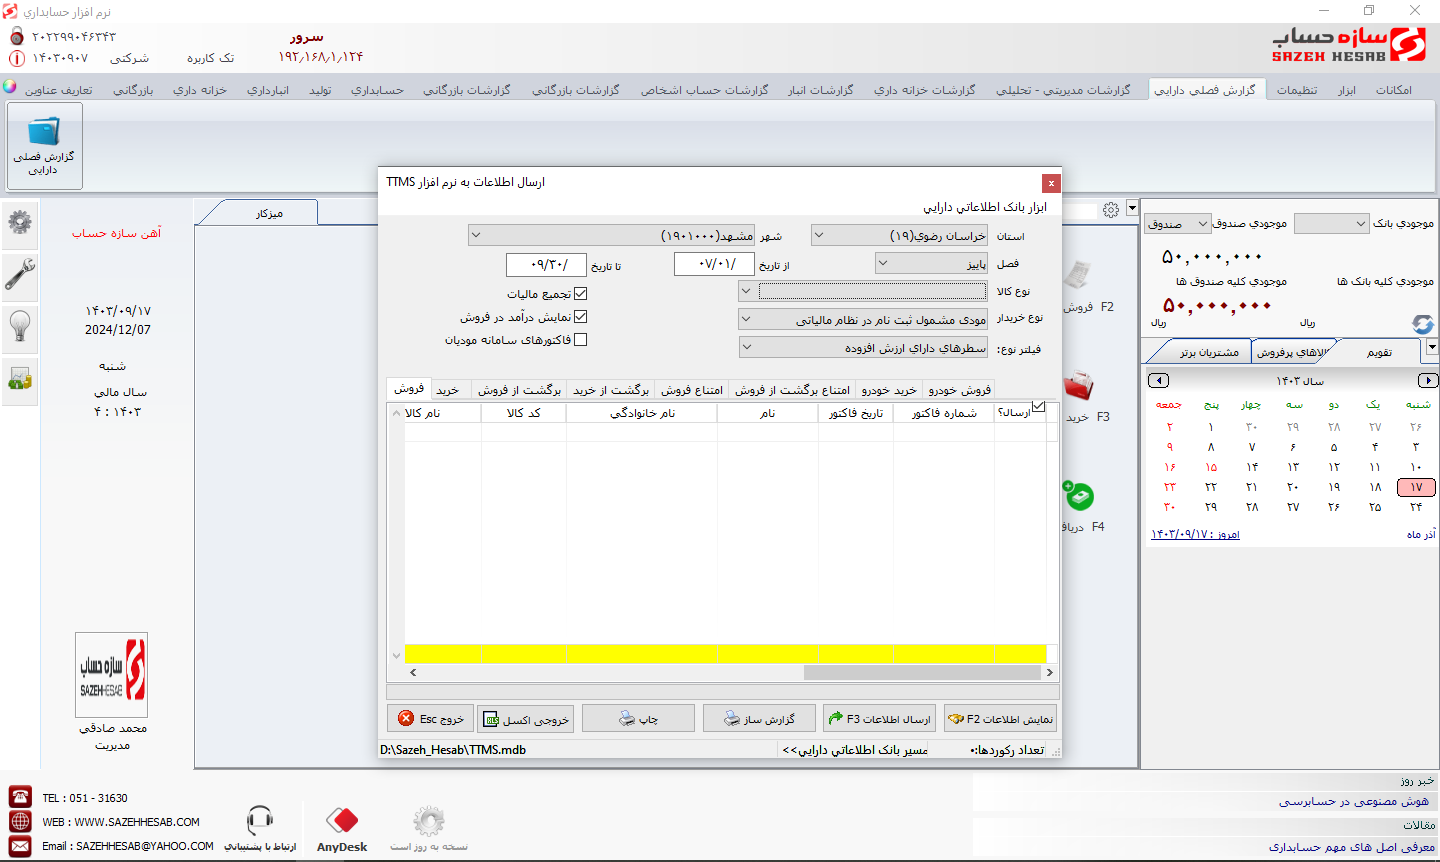This screenshot has width=1440, height=862.
Task: Click the دریافت F4 shortcut icon
Action: pos(1079,495)
